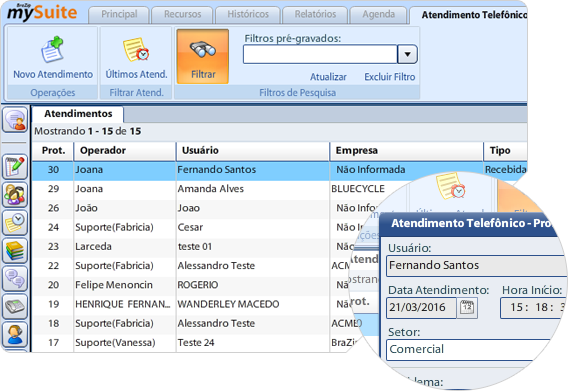Open the Históricos tab

248,14
